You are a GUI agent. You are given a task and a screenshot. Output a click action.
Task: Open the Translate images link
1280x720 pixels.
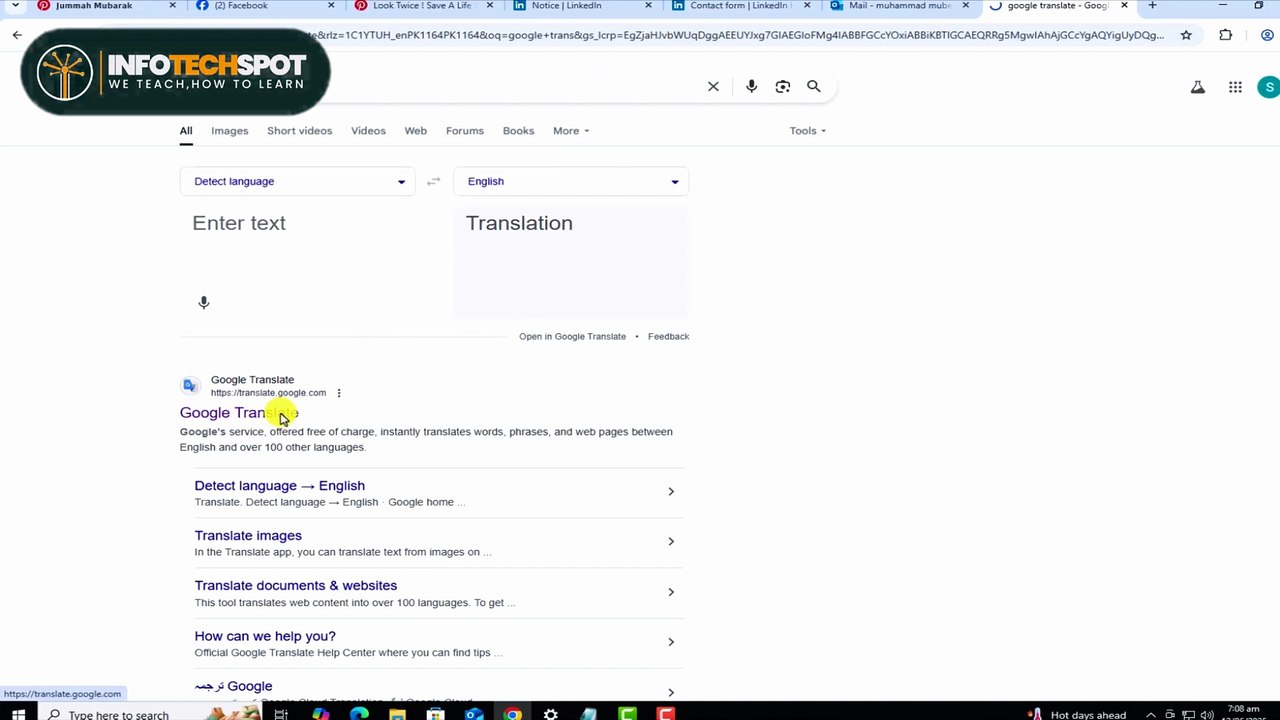tap(248, 536)
